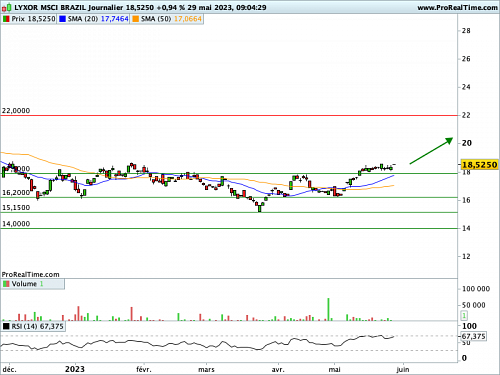The image size is (500, 375).
Task: Click the 15,1500 support level label
Action: click(x=16, y=208)
